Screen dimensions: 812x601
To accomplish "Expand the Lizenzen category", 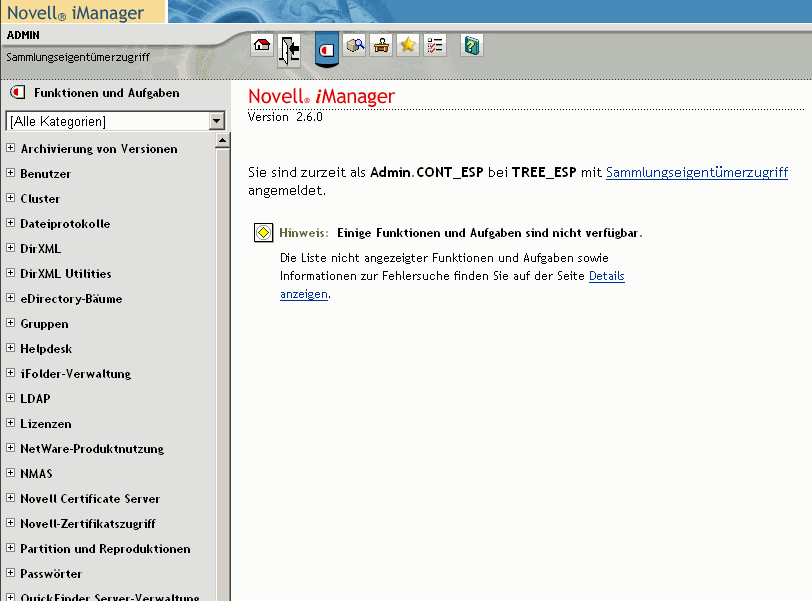I will (x=10, y=422).
